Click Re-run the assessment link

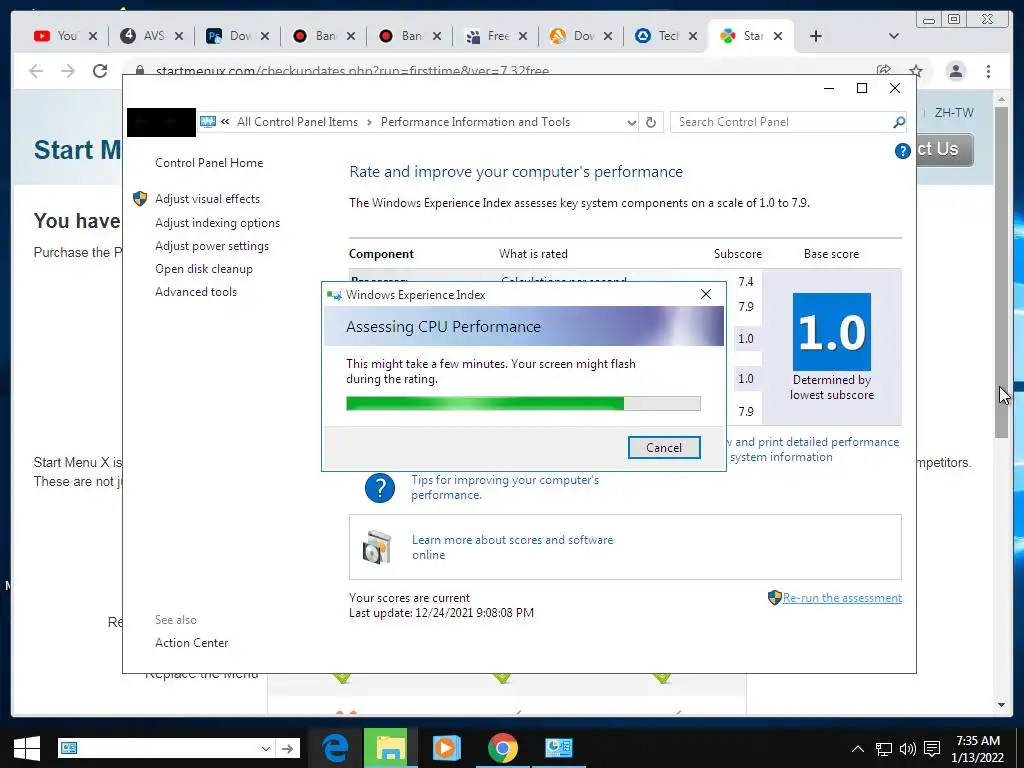click(842, 598)
